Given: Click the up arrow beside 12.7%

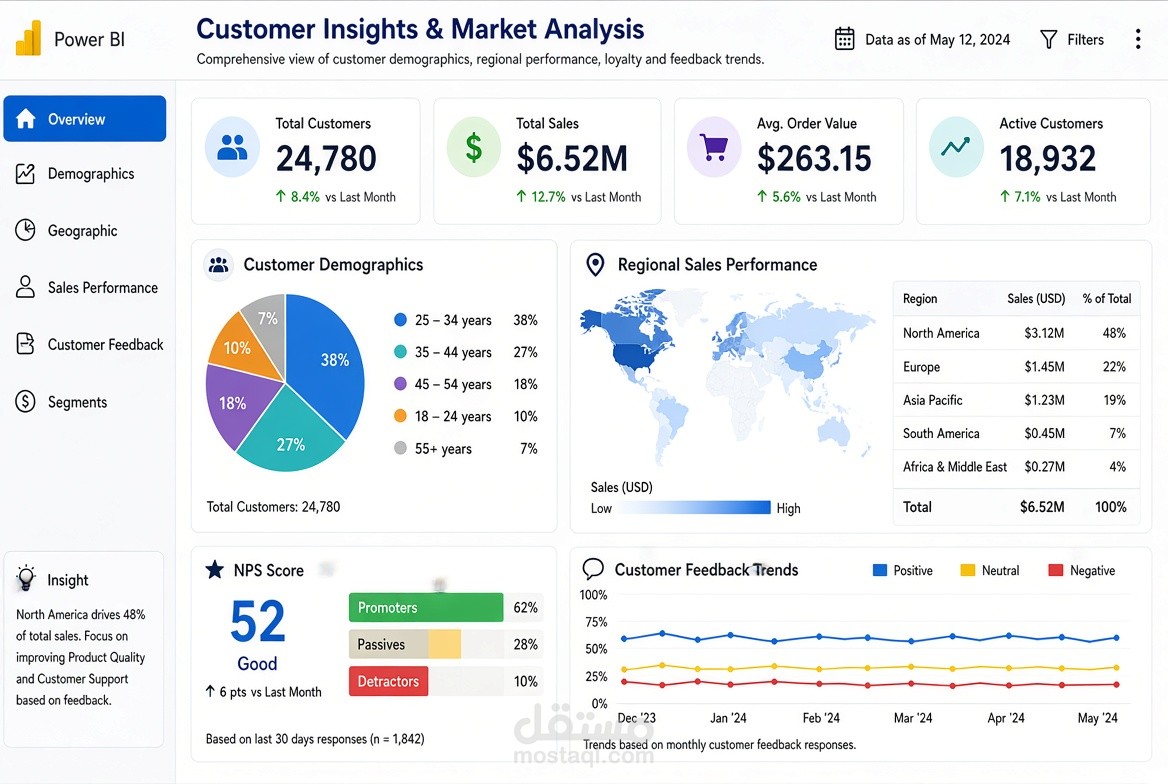Looking at the screenshot, I should click(x=521, y=196).
